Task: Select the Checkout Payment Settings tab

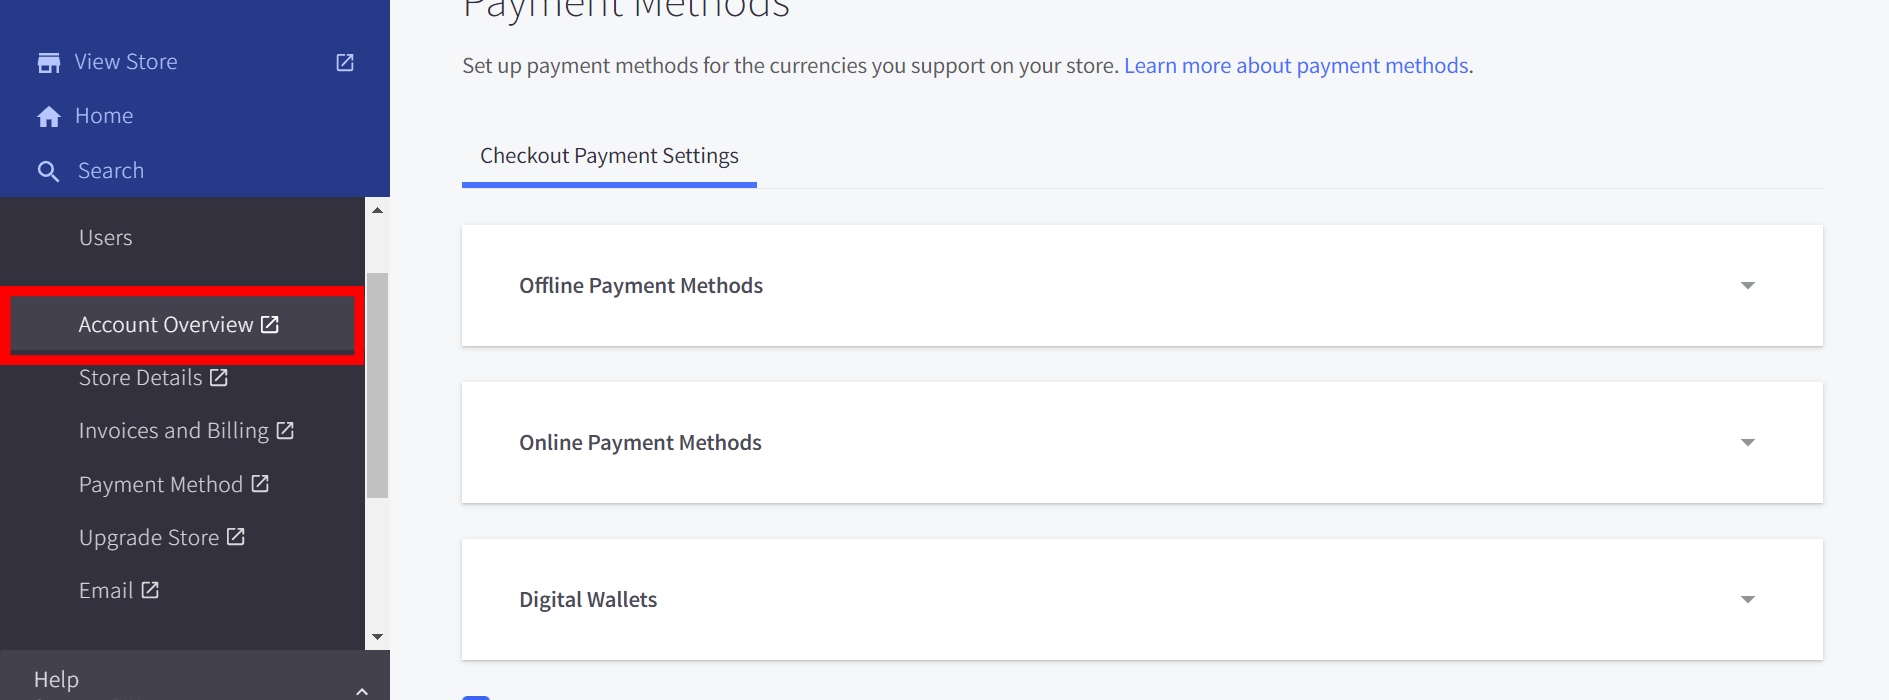Action: [x=609, y=156]
